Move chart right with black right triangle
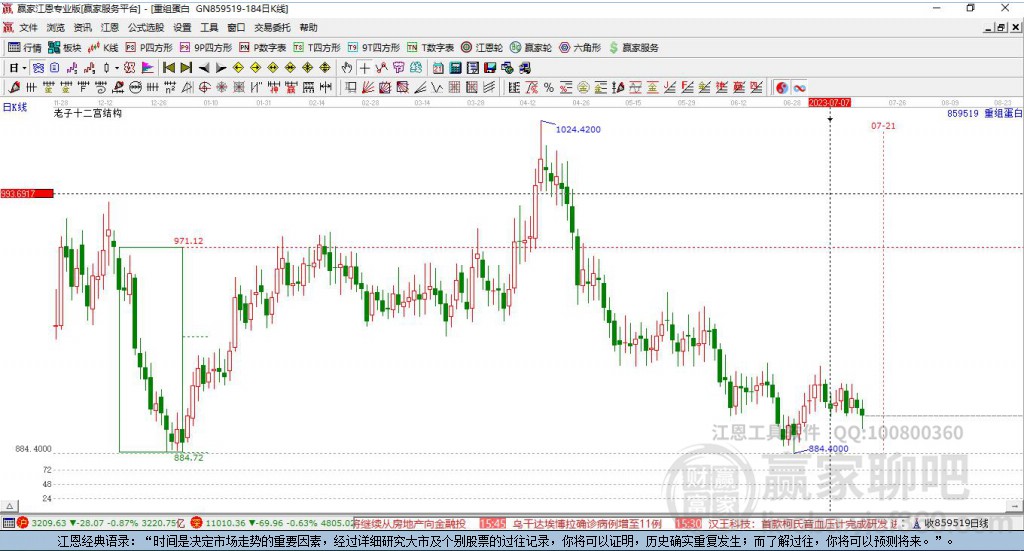Screen dimensions: 1024x551 (221, 68)
